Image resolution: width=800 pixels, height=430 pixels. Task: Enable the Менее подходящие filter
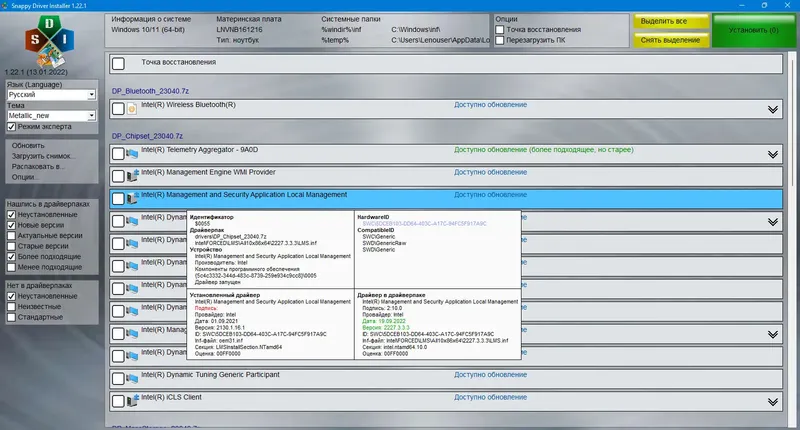pos(11,267)
